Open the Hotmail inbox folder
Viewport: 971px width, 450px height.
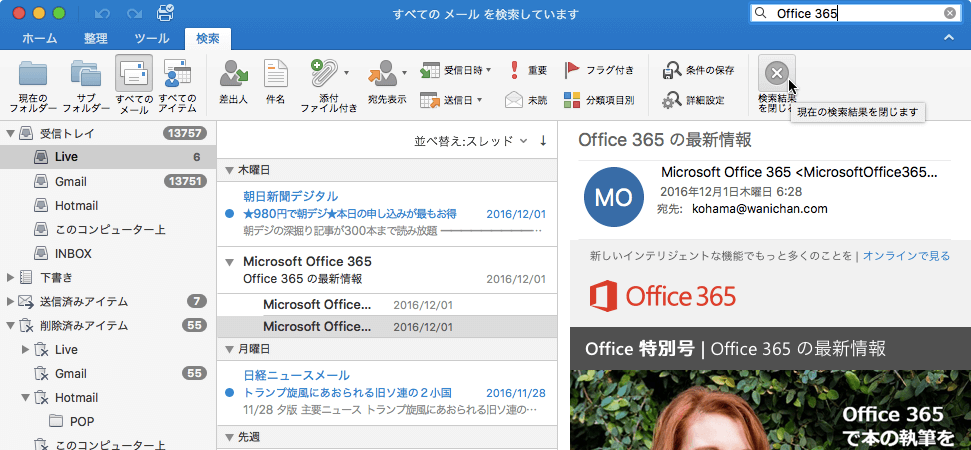[108, 206]
